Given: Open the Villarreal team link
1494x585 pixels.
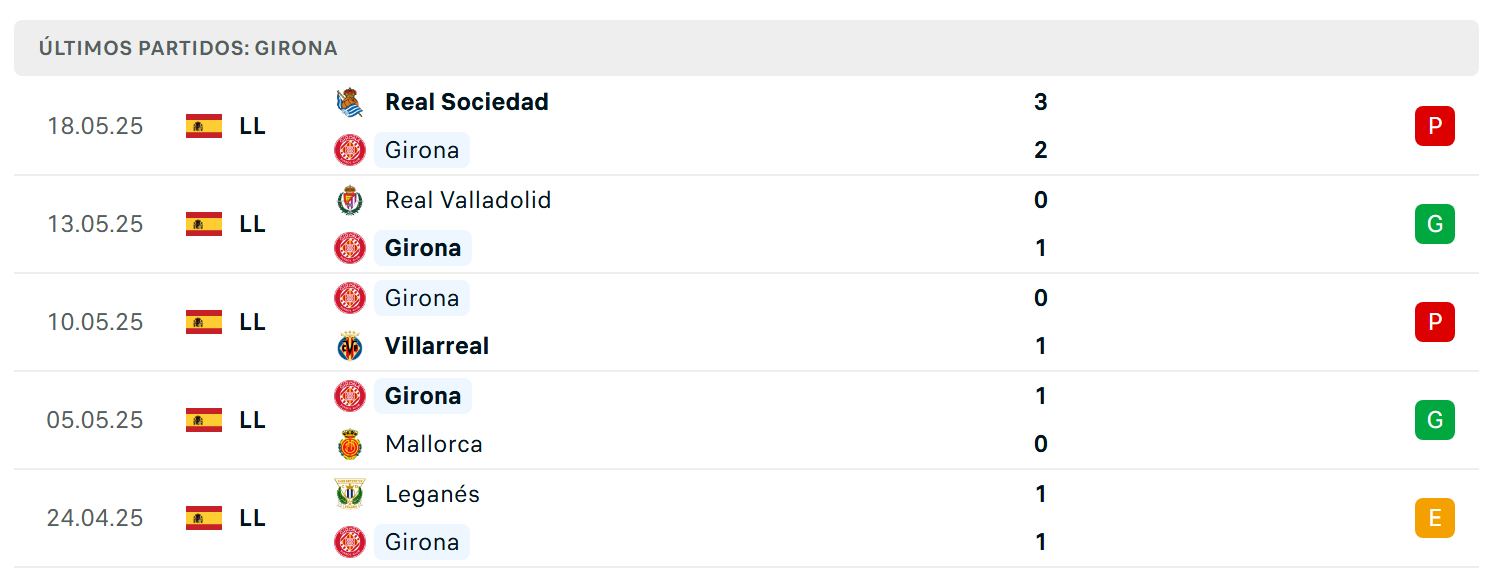Looking at the screenshot, I should (437, 346).
